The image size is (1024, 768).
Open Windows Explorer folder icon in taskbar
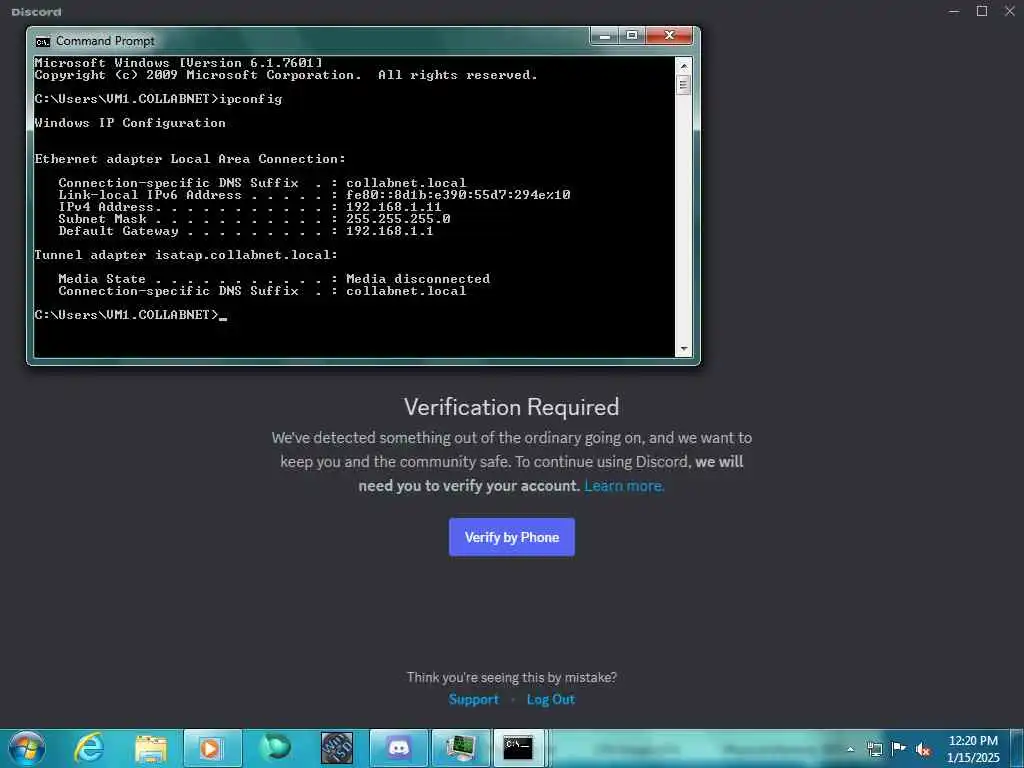coord(151,748)
